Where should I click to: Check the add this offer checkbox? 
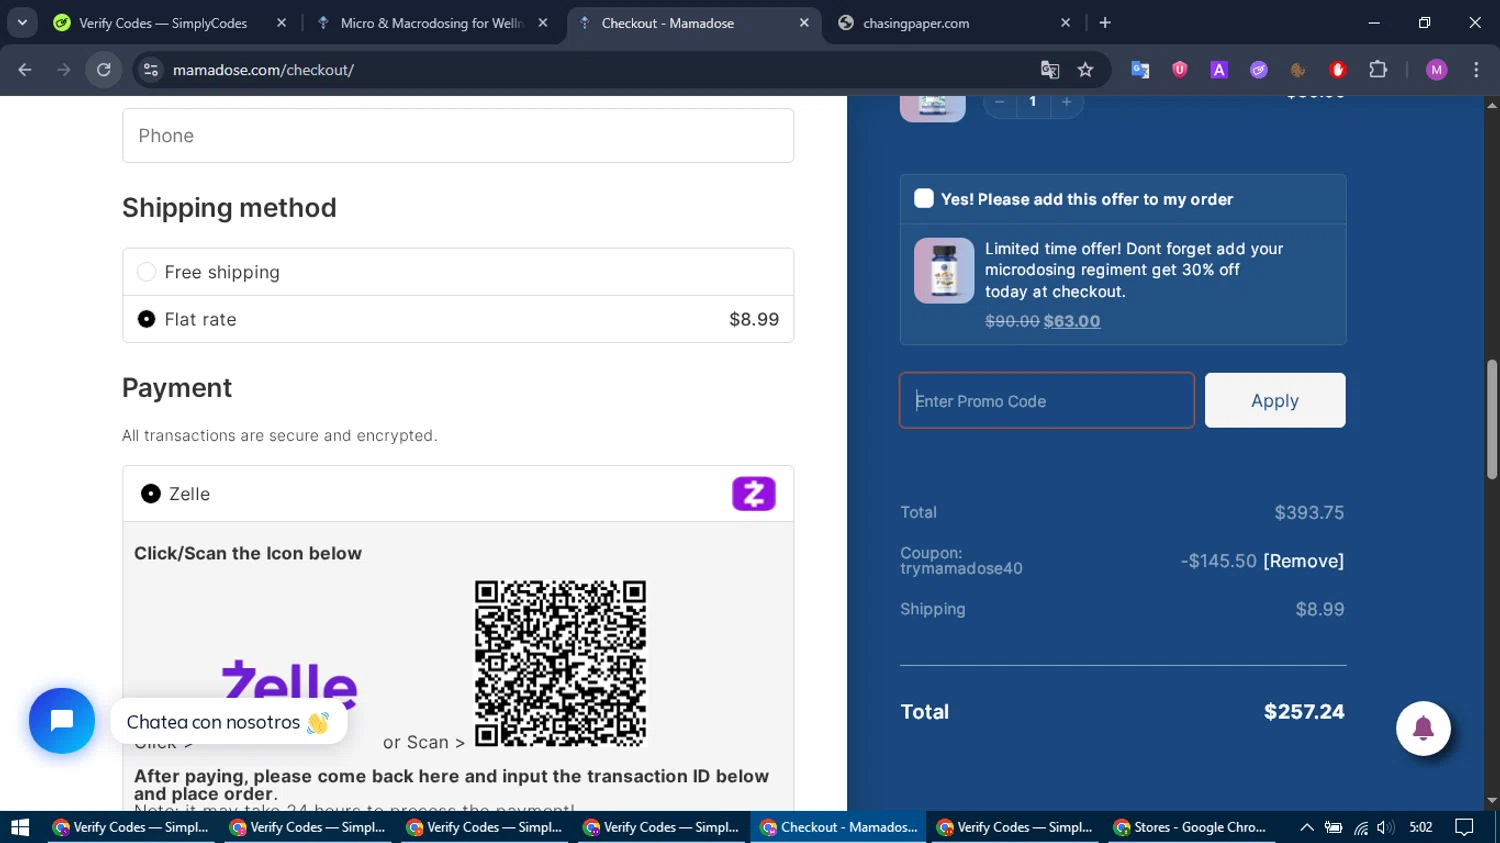(924, 199)
